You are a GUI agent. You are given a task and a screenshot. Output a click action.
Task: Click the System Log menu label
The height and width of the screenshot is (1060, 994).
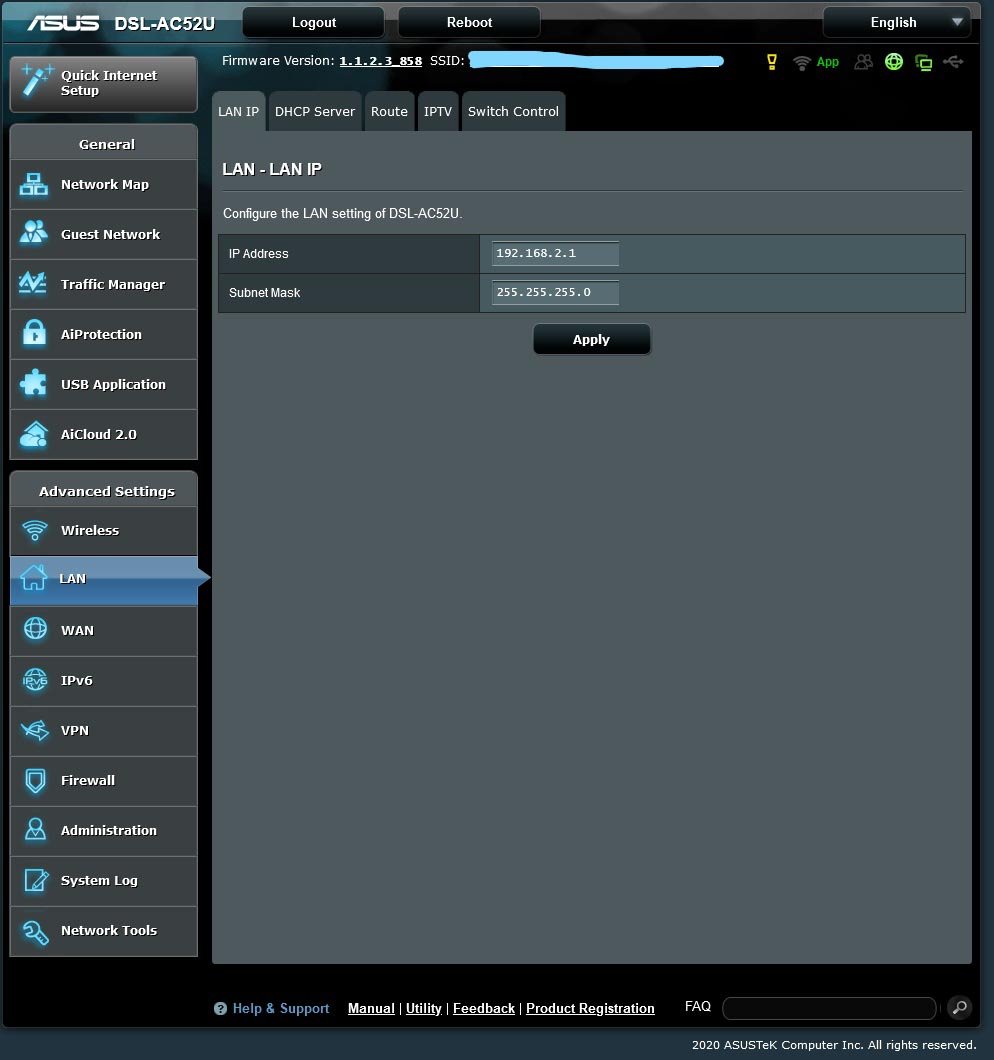(x=99, y=880)
